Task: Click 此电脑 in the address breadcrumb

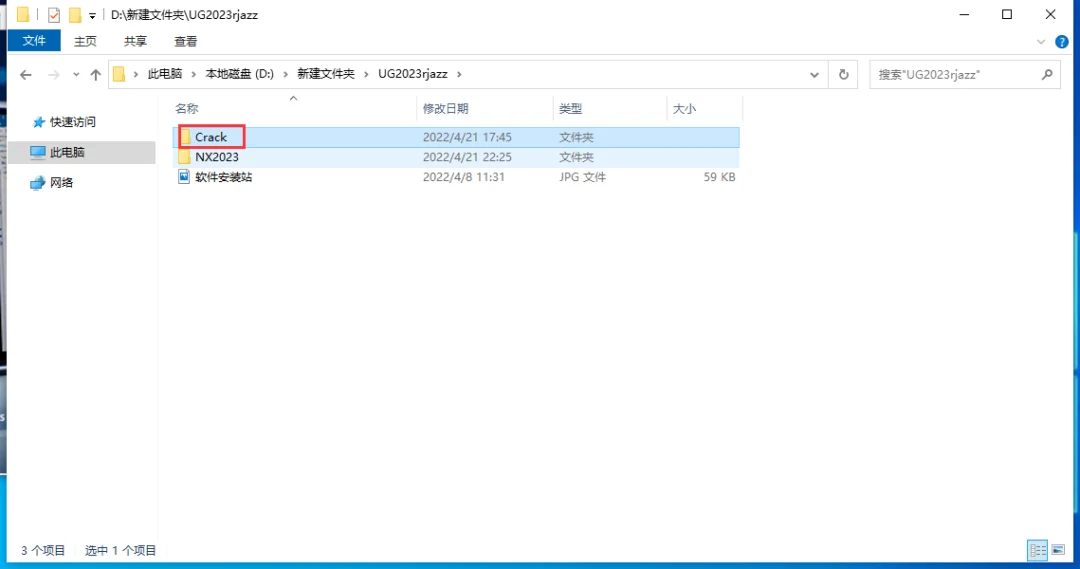Action: [165, 74]
